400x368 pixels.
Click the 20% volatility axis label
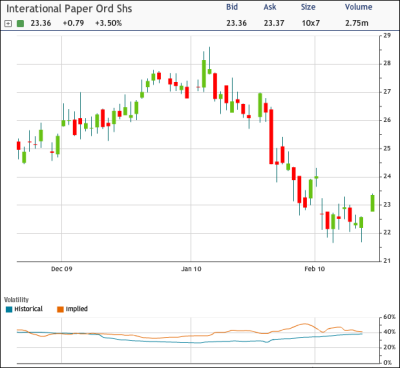[389, 347]
